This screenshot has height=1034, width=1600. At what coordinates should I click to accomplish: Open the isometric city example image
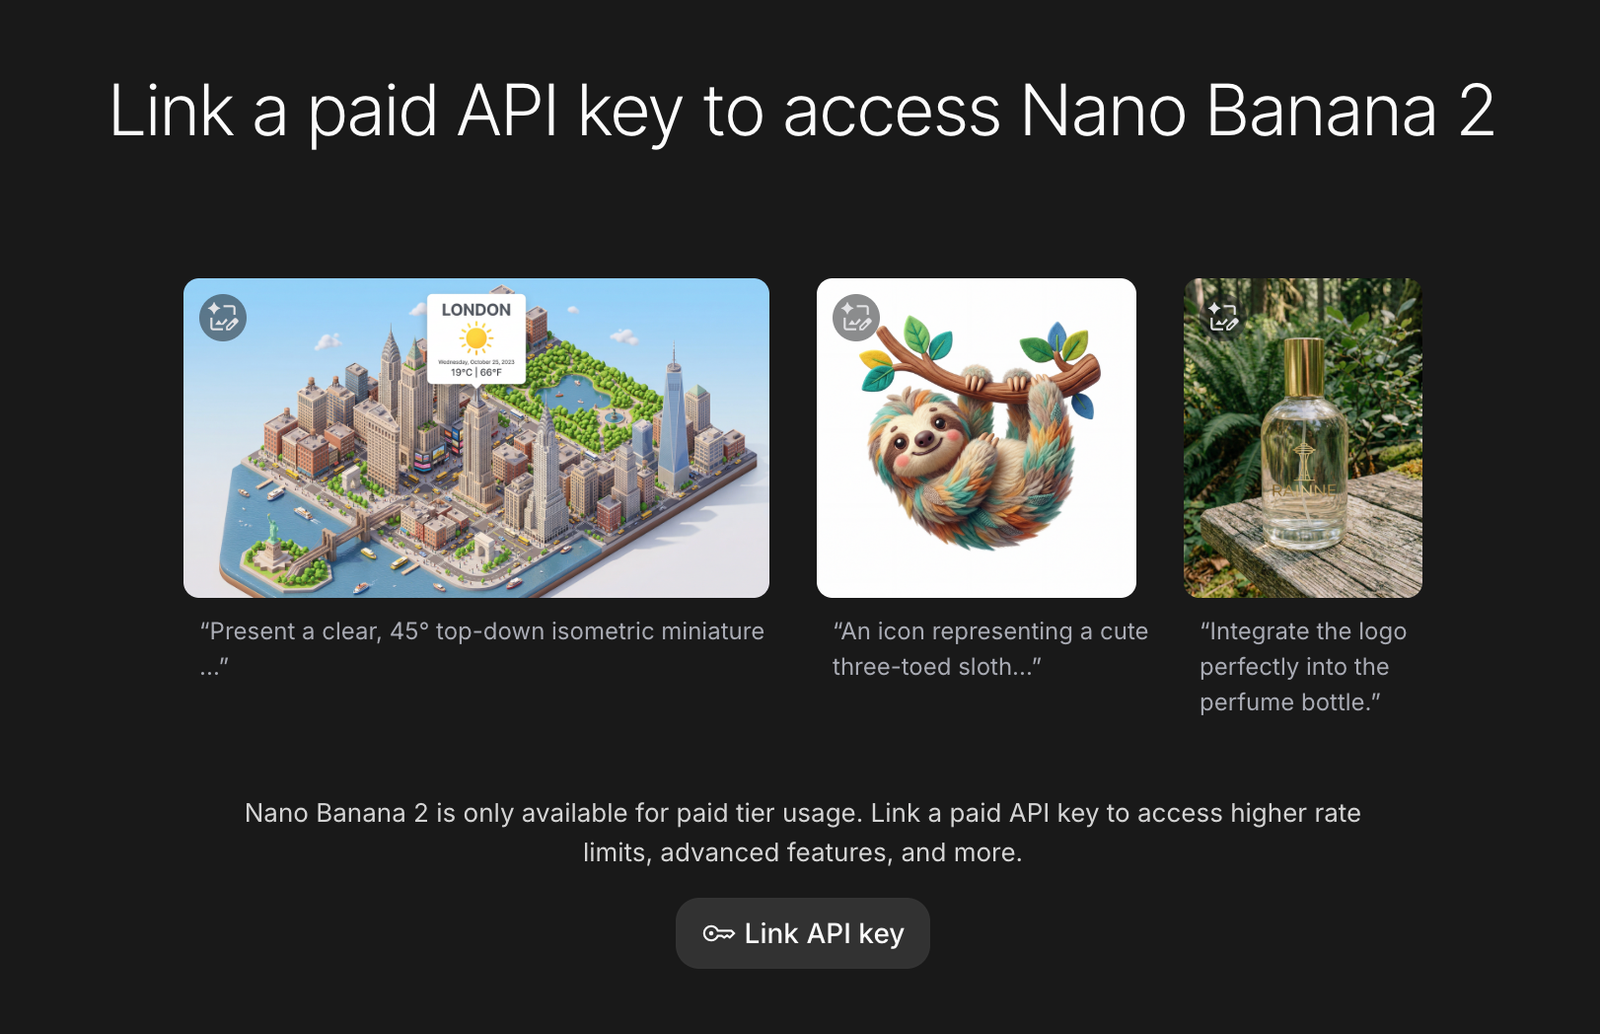point(477,437)
